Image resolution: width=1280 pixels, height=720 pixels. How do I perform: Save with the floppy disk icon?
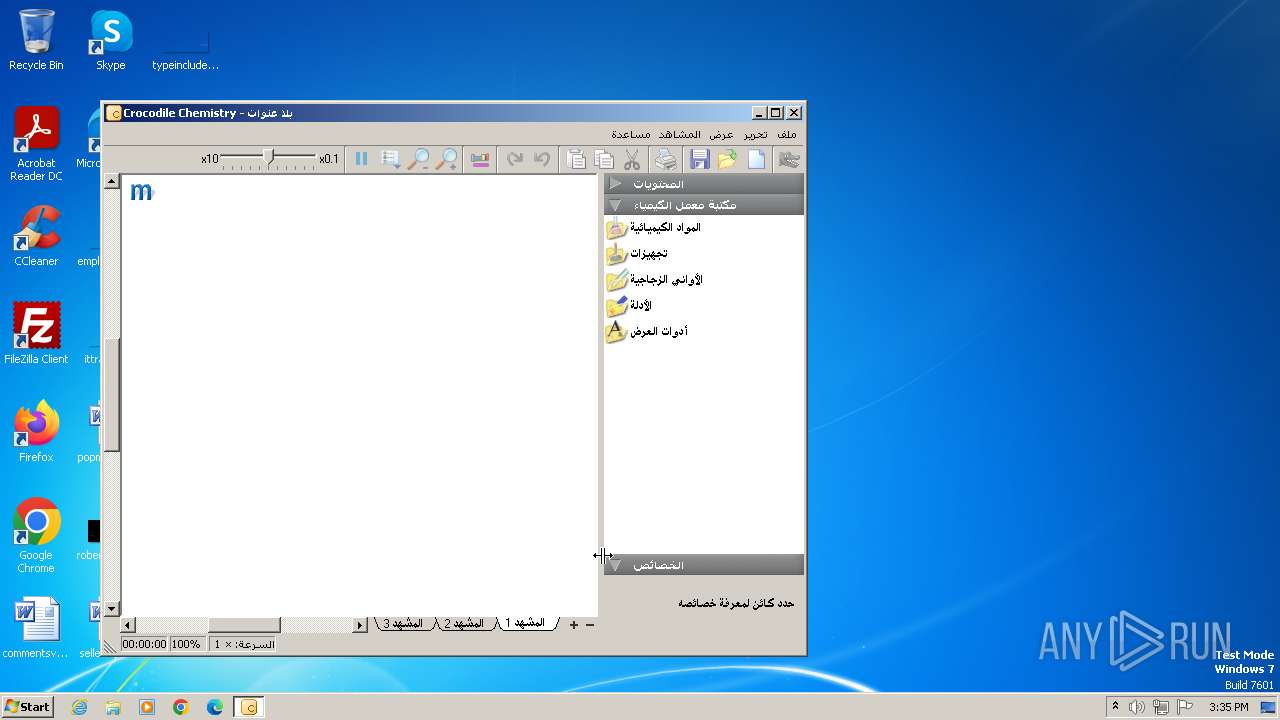point(699,159)
